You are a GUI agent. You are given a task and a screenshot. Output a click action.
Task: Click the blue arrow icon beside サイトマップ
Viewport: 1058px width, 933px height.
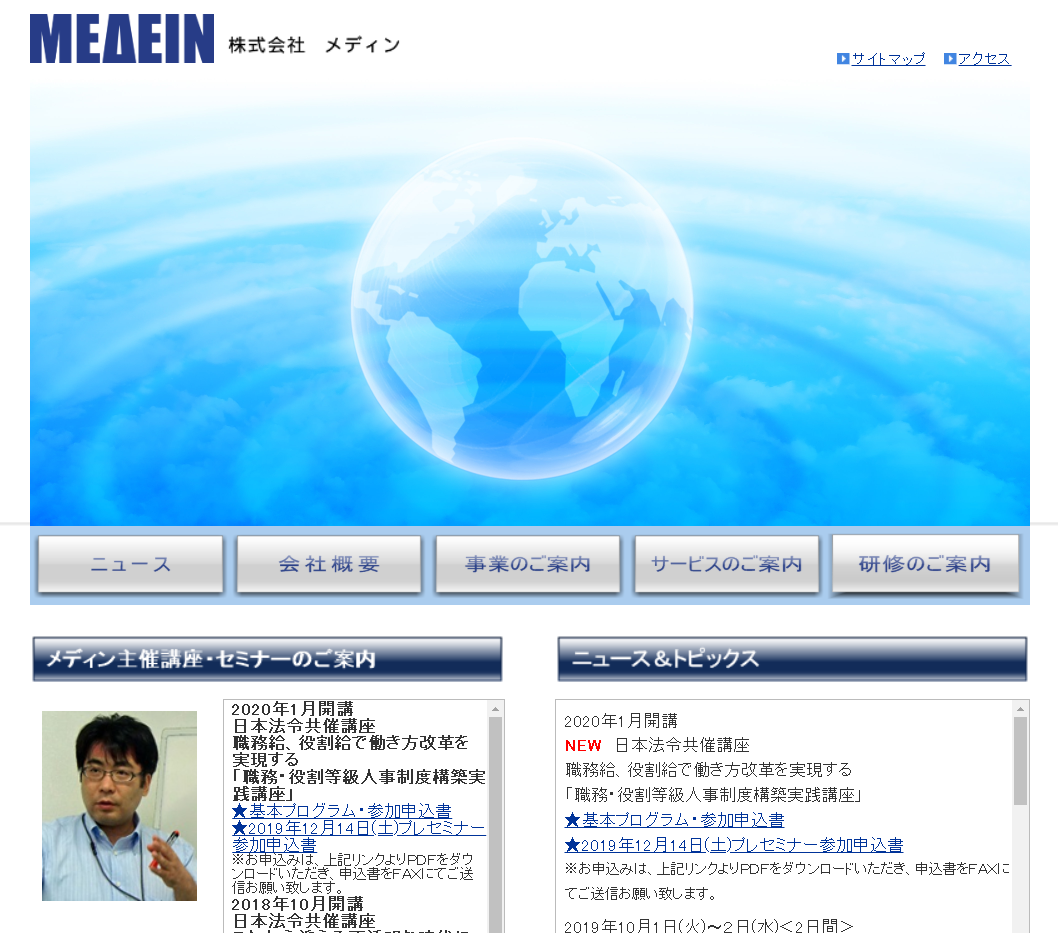[x=841, y=58]
